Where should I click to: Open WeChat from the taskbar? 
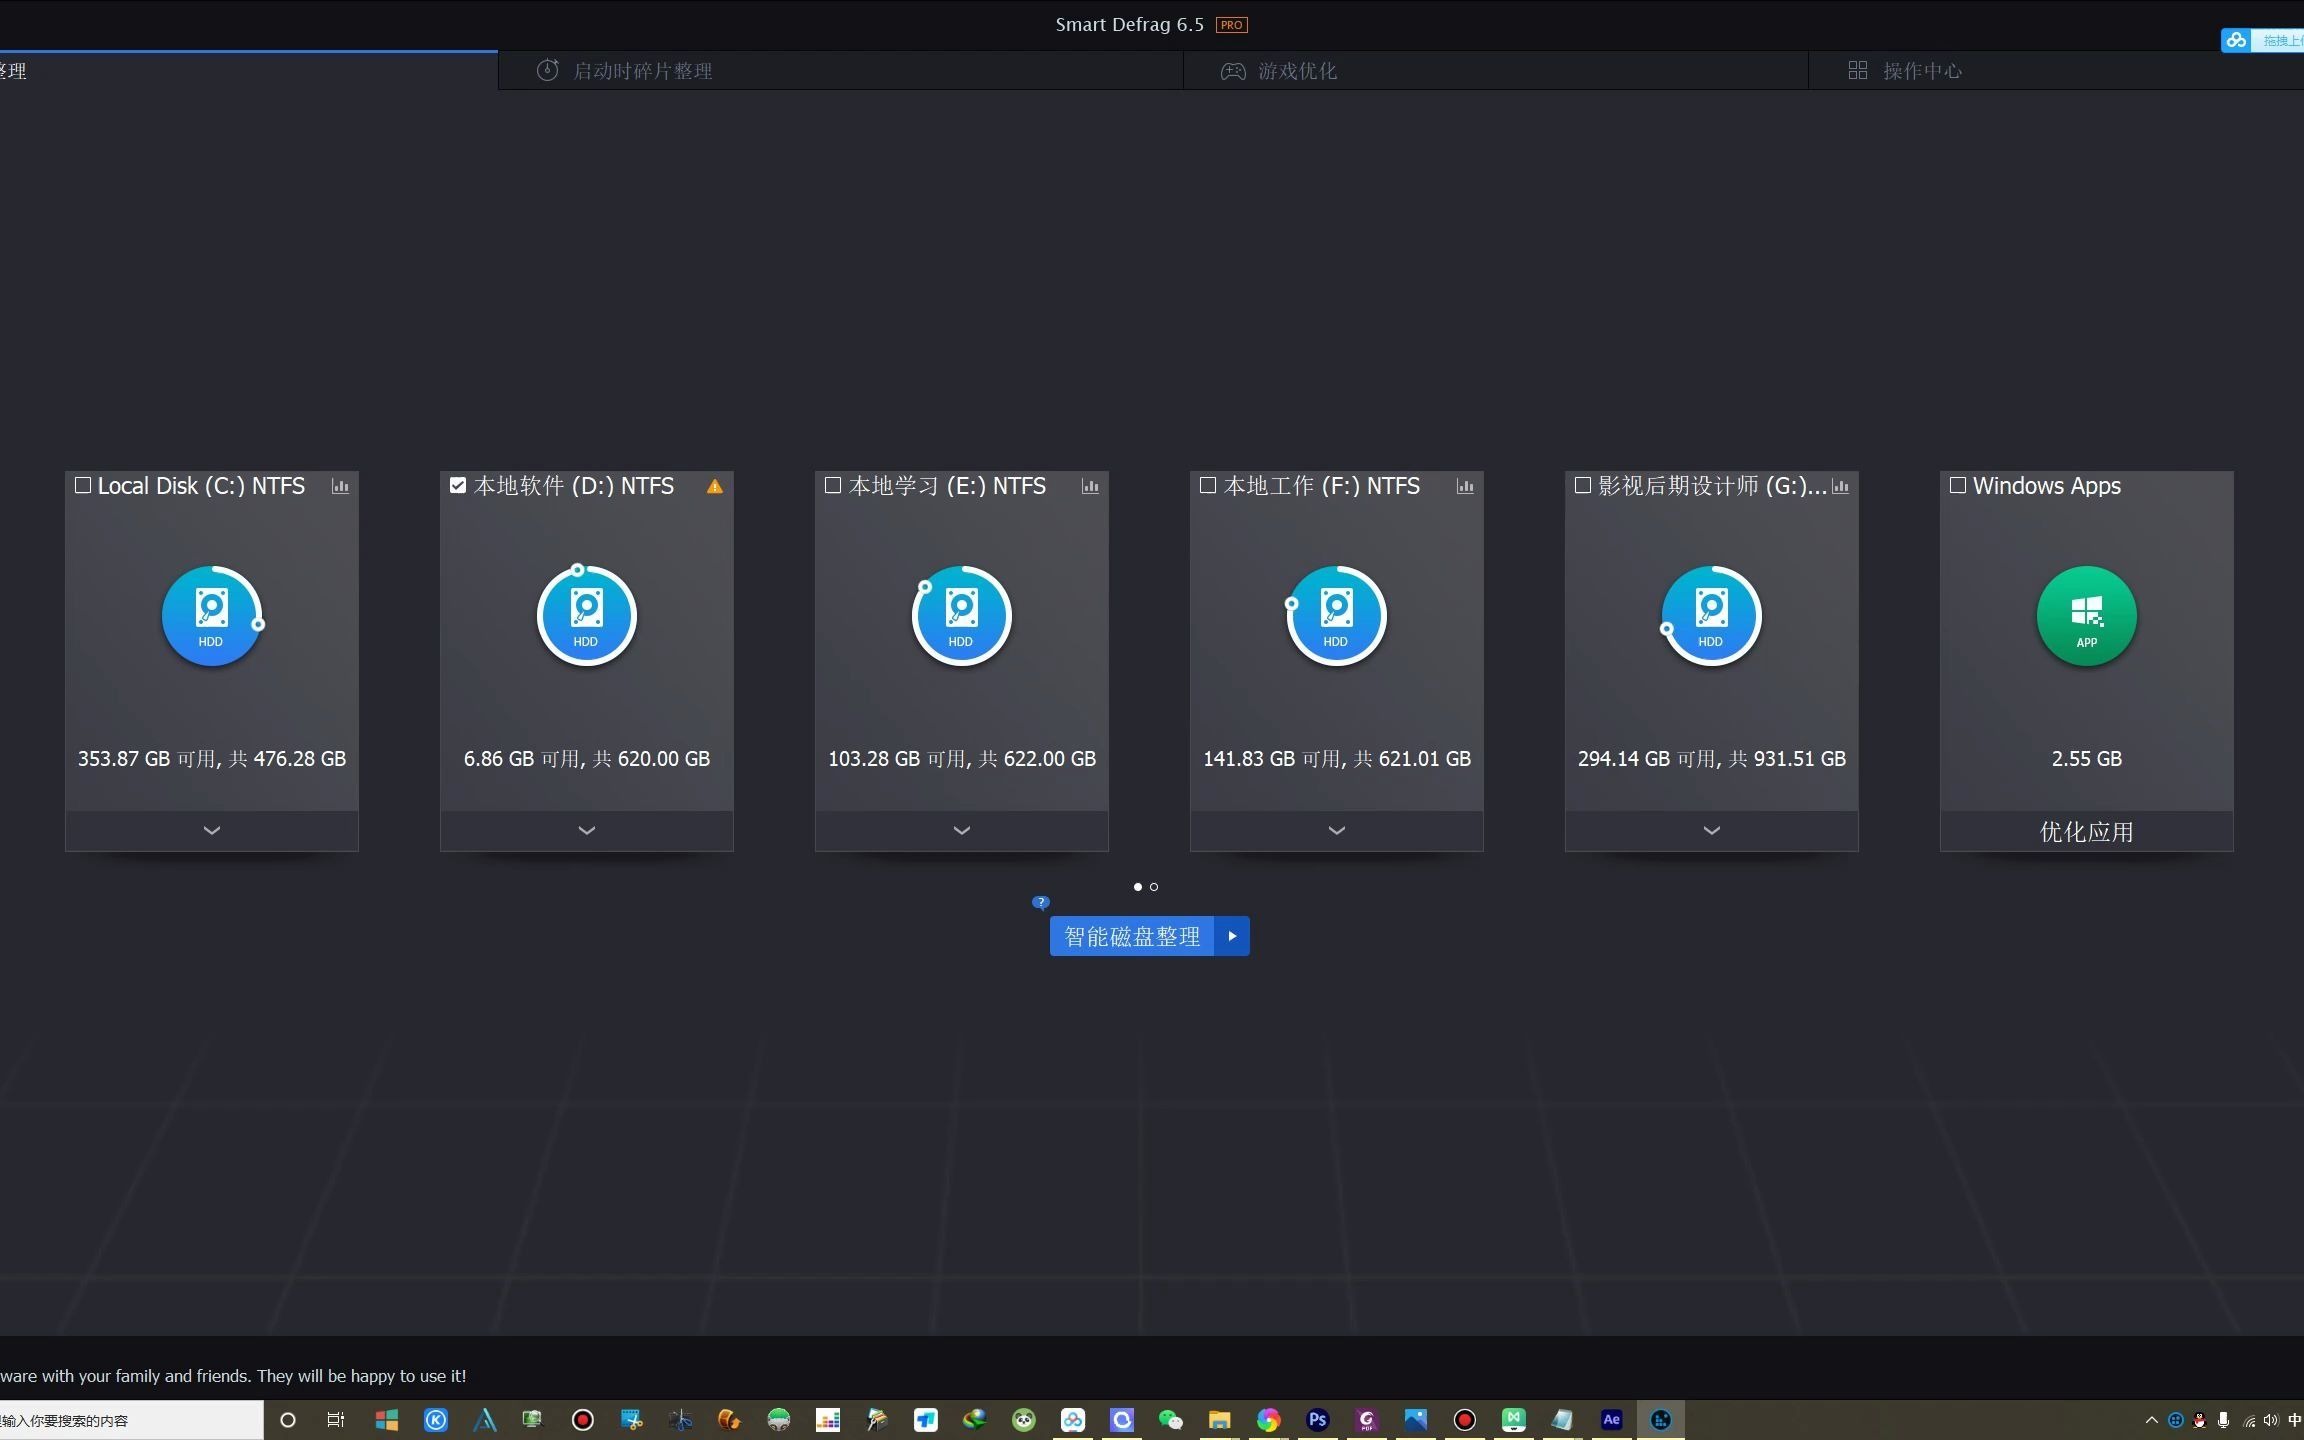[x=1170, y=1419]
